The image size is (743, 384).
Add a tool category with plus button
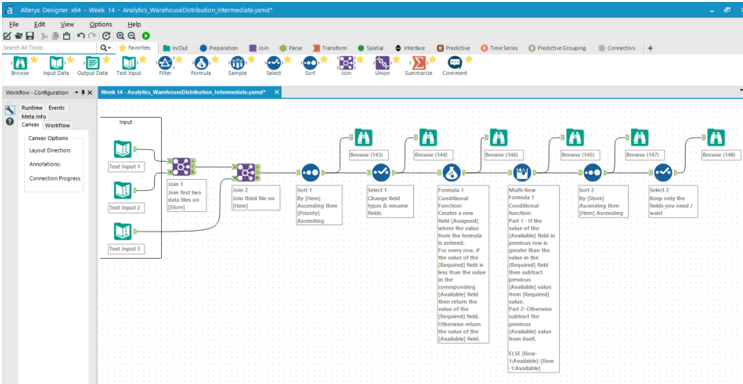[650, 48]
